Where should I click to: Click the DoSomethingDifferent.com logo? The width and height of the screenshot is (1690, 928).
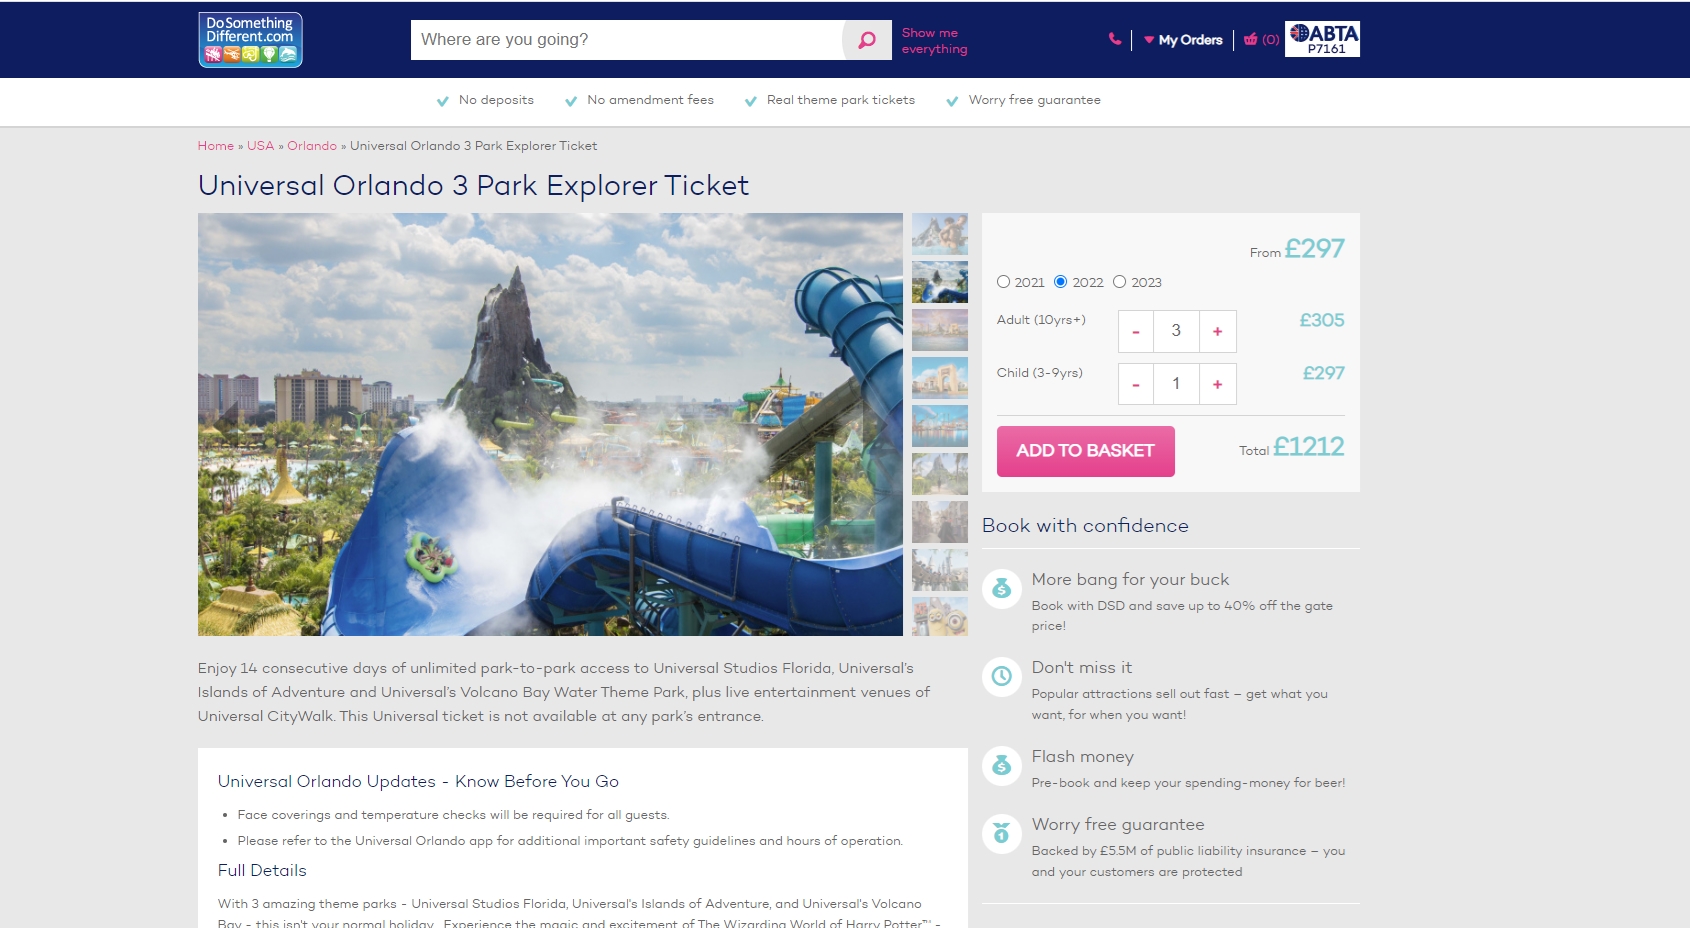click(250, 40)
